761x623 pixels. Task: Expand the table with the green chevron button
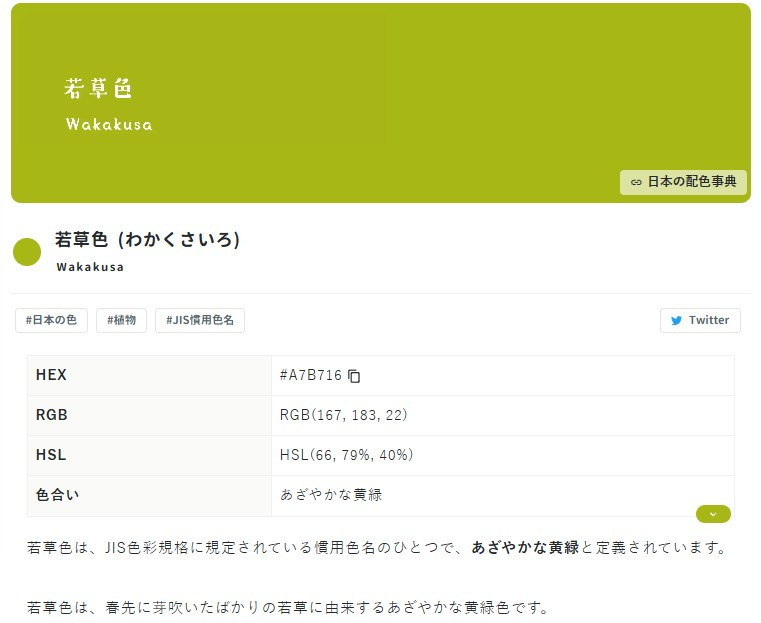713,514
